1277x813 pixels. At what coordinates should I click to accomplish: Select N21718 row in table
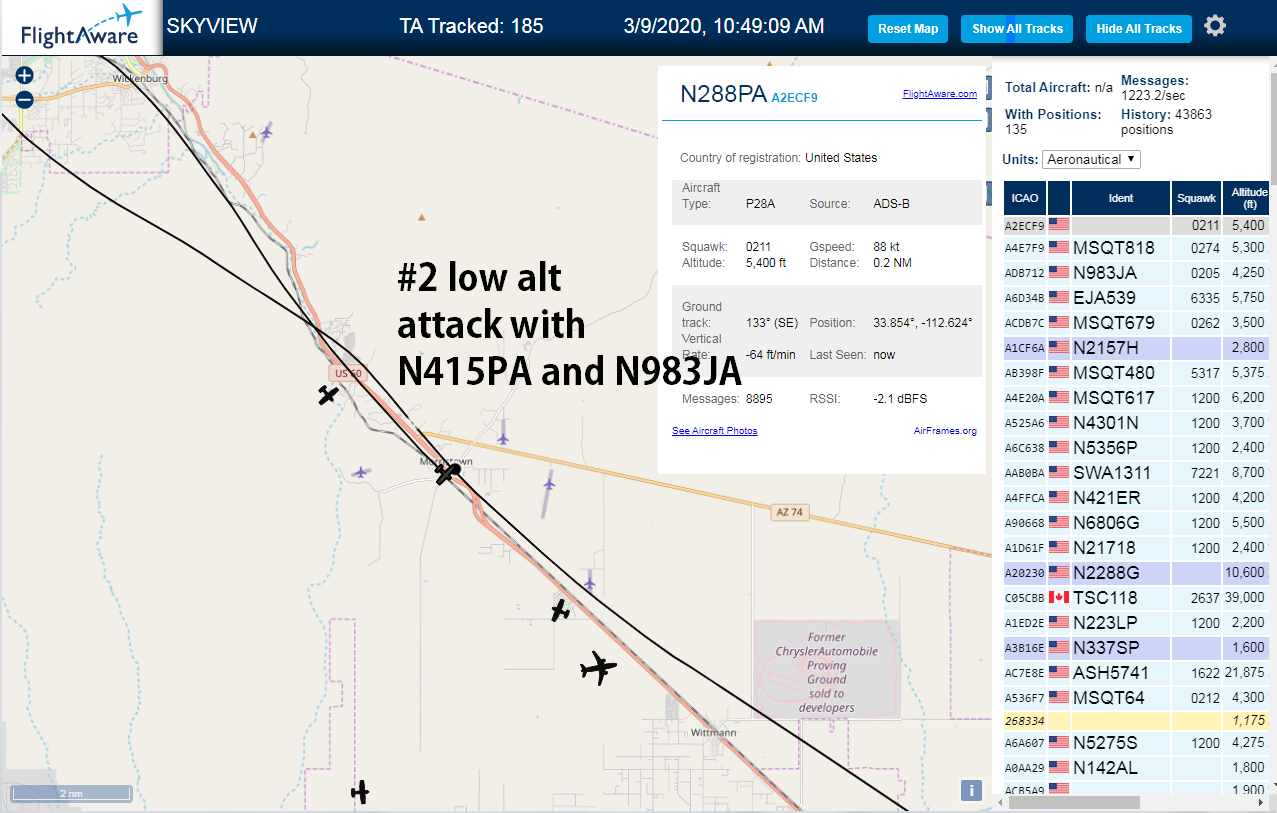point(1136,548)
